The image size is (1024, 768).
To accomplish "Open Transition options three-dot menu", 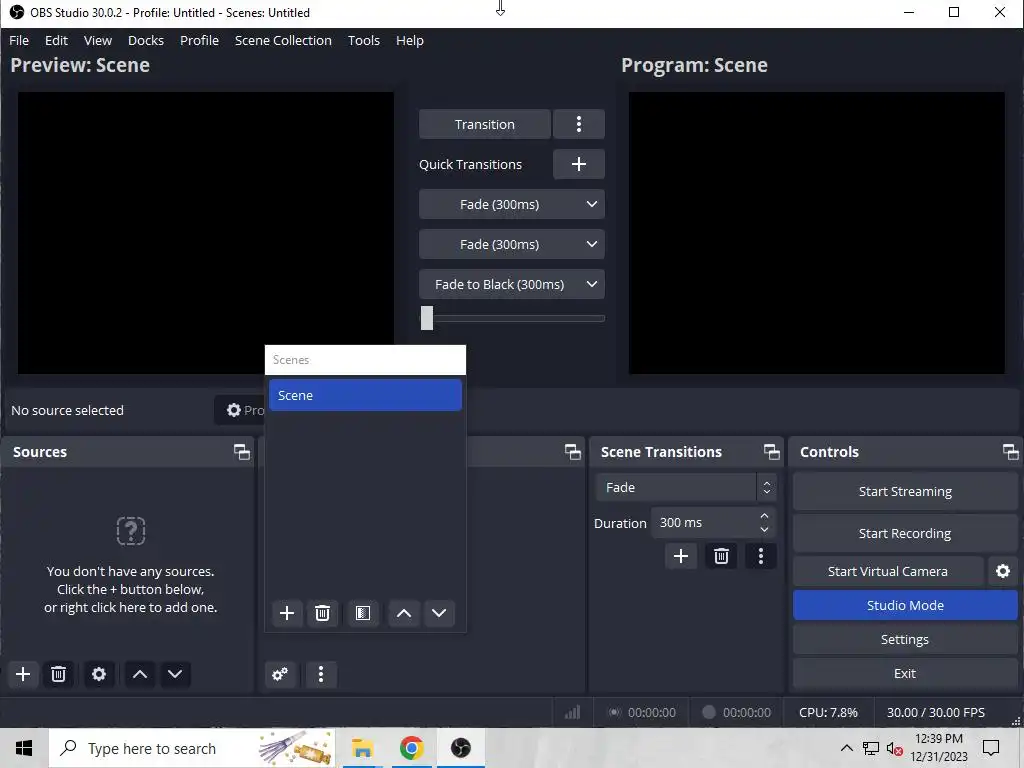I will tap(579, 124).
